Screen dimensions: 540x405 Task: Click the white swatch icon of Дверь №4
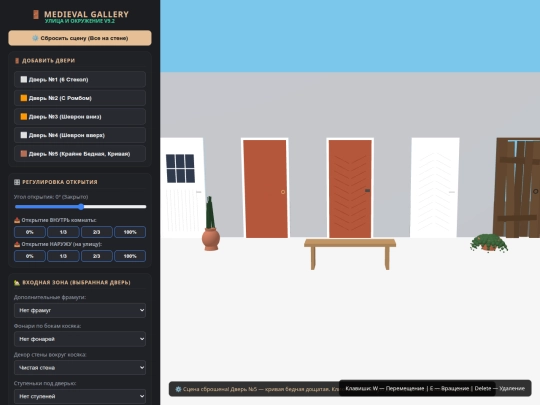pos(24,135)
